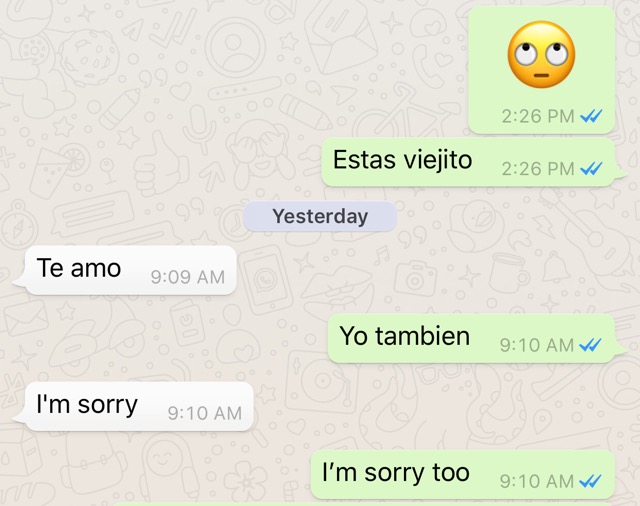Select the Yo tambien message bubble
This screenshot has width=640, height=506.
(x=476, y=338)
